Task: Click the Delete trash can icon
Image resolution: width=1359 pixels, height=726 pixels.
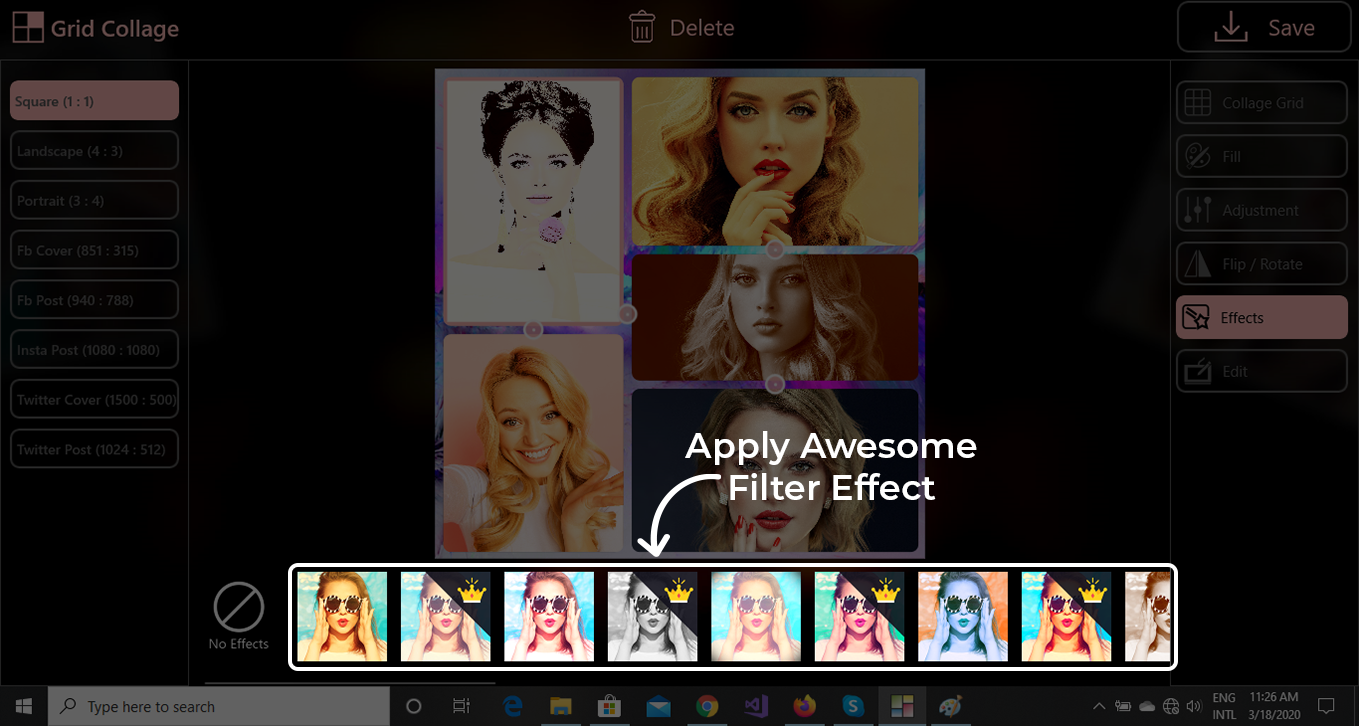Action: coord(642,27)
